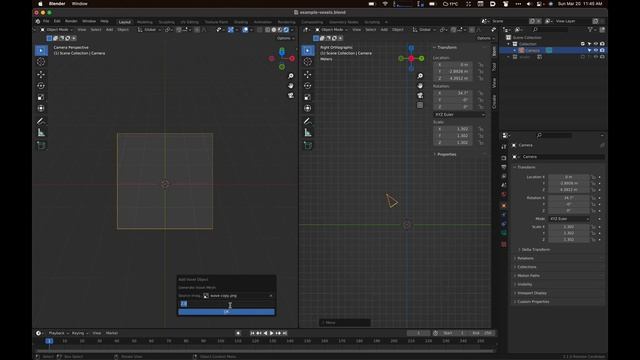Toggle Collection exclude checkbox in Outliner
The image size is (640, 360).
pos(583,44)
